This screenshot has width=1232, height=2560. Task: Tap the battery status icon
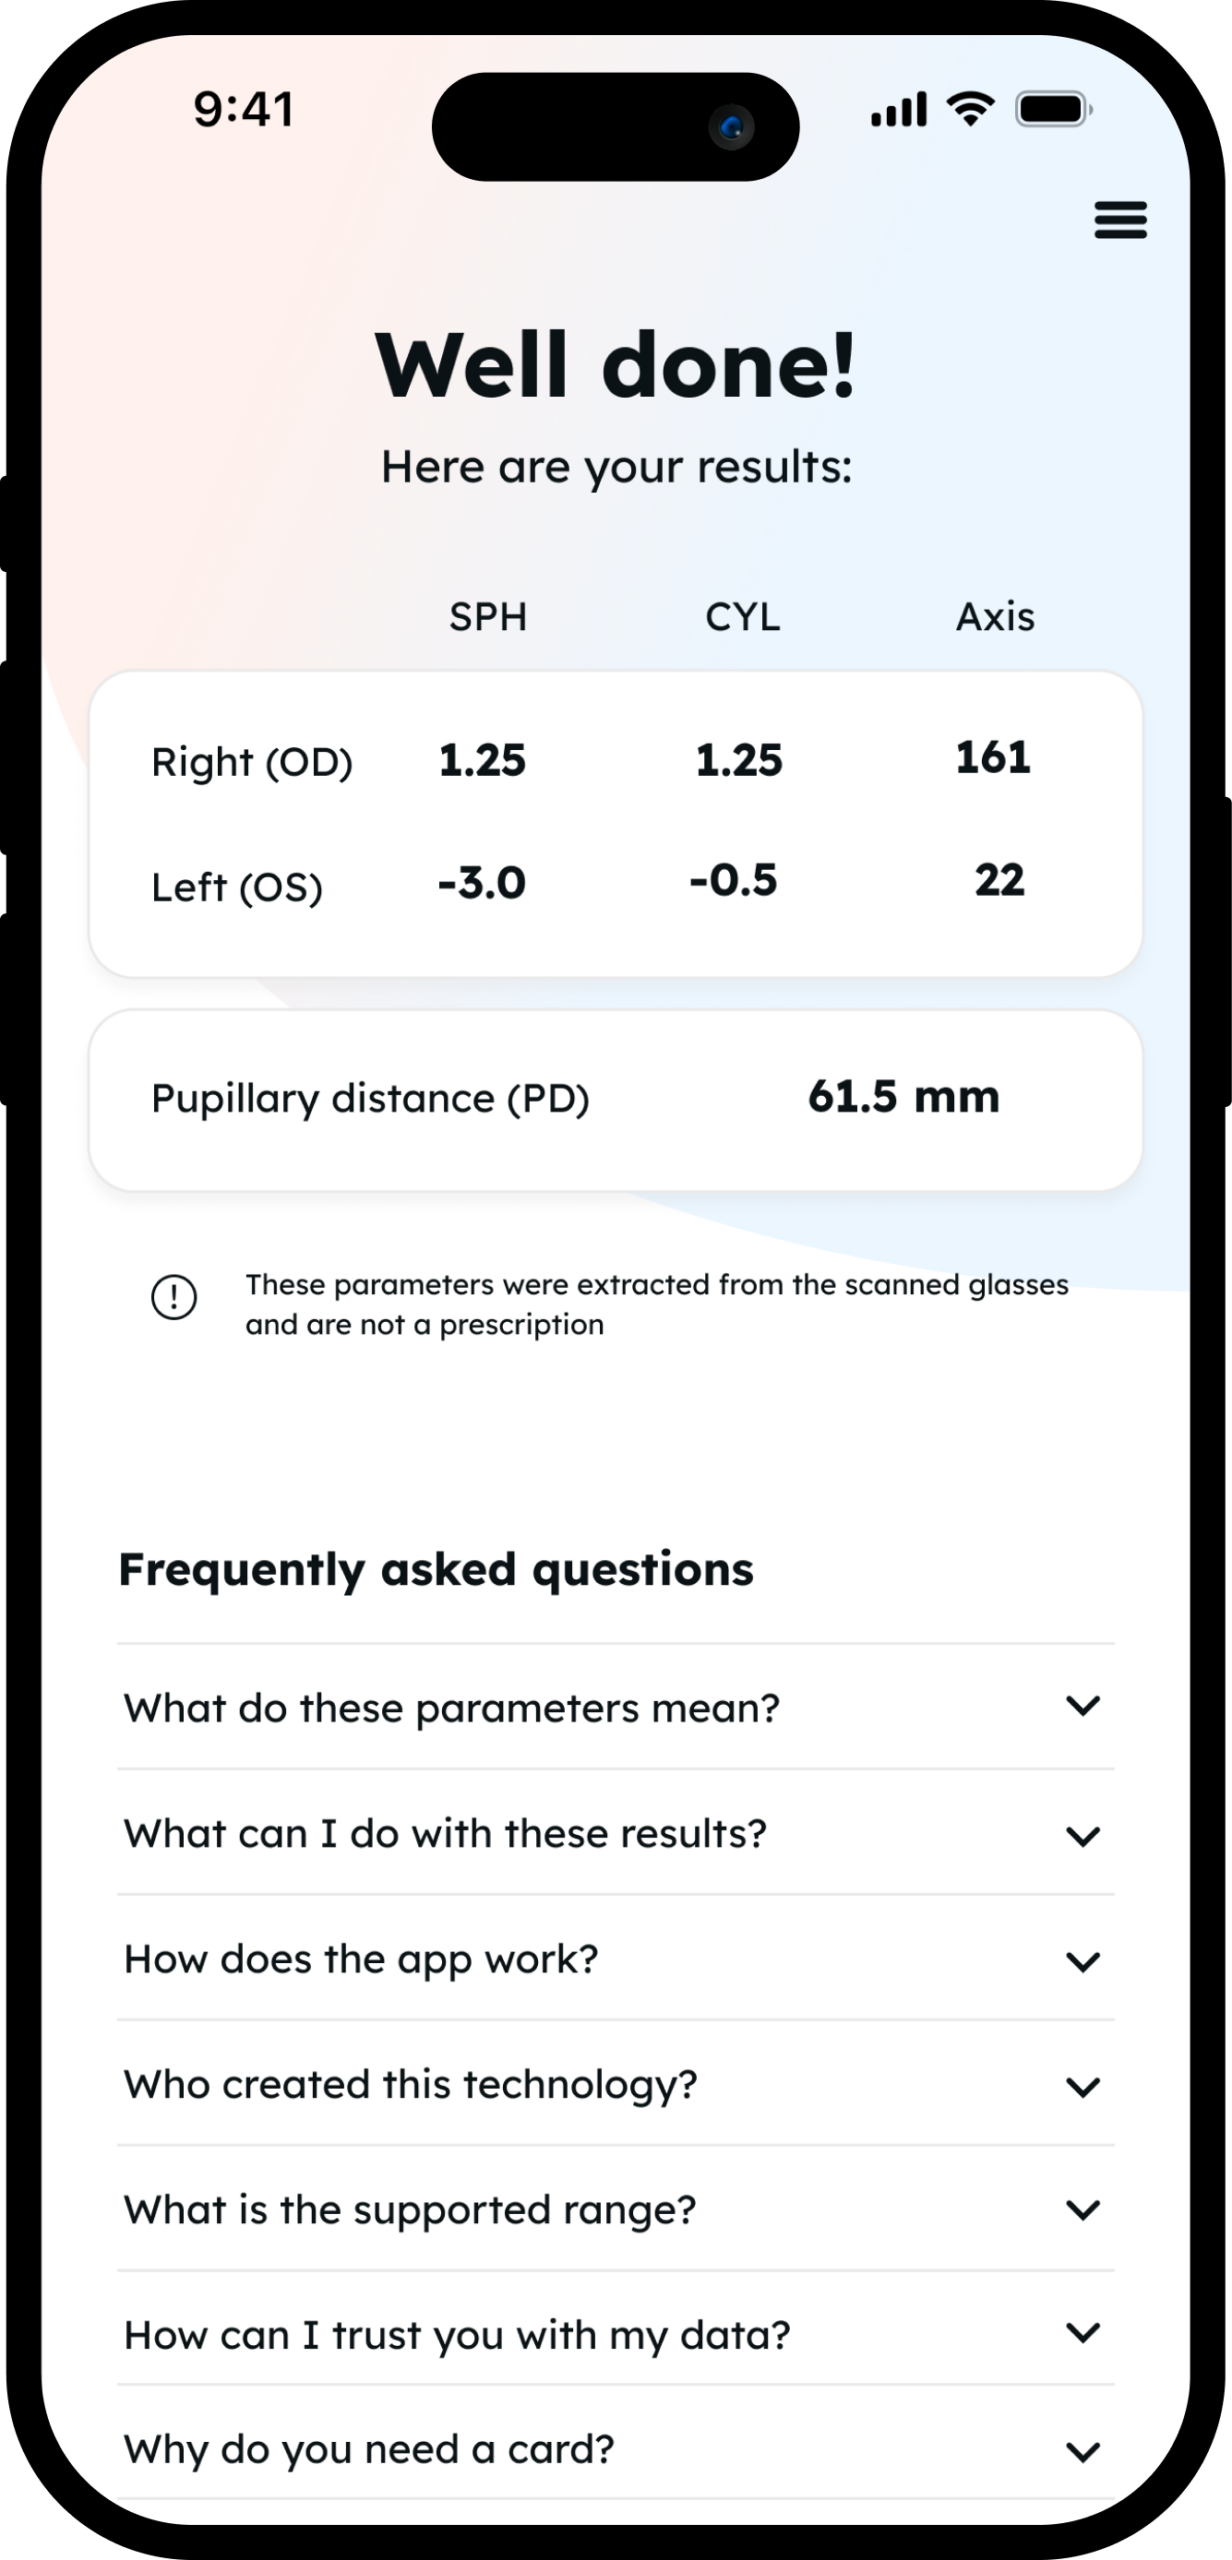(1054, 109)
